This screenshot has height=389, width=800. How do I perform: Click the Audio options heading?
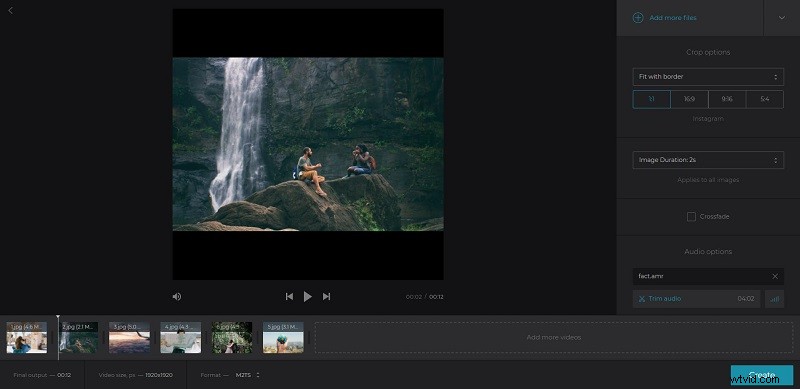(x=708, y=251)
